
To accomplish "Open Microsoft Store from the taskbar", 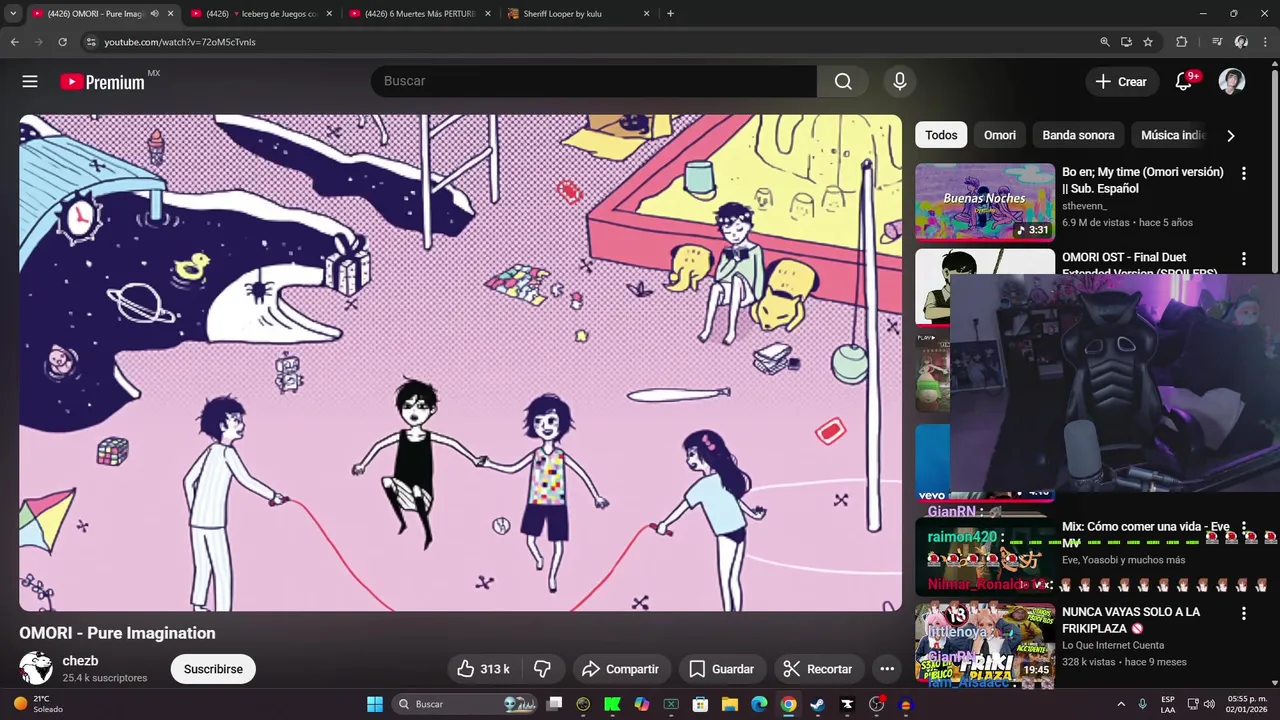I will click(700, 704).
